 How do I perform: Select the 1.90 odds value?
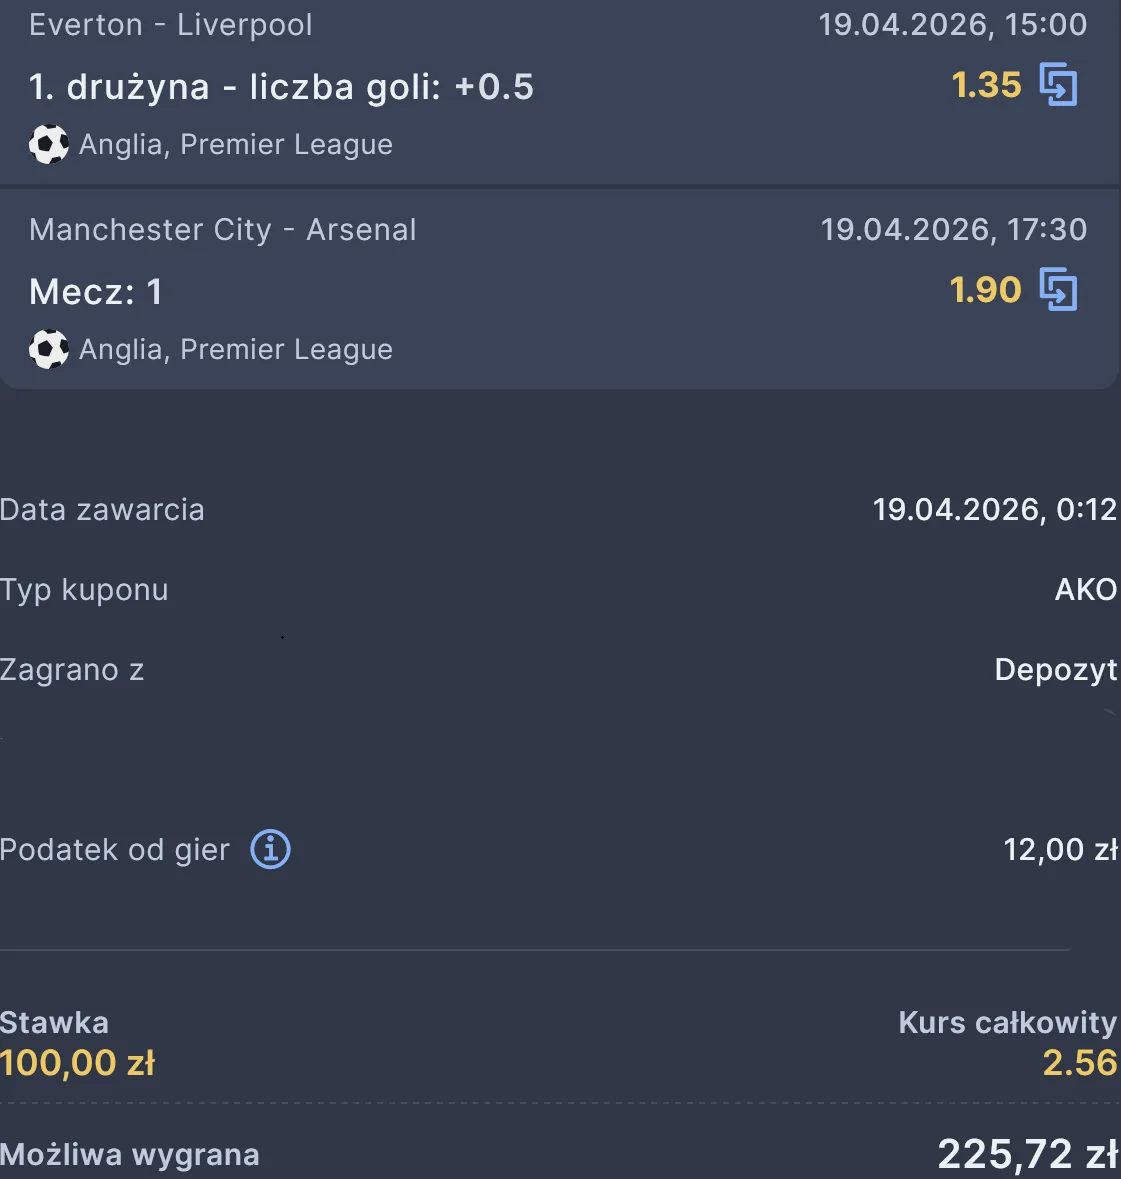point(985,290)
